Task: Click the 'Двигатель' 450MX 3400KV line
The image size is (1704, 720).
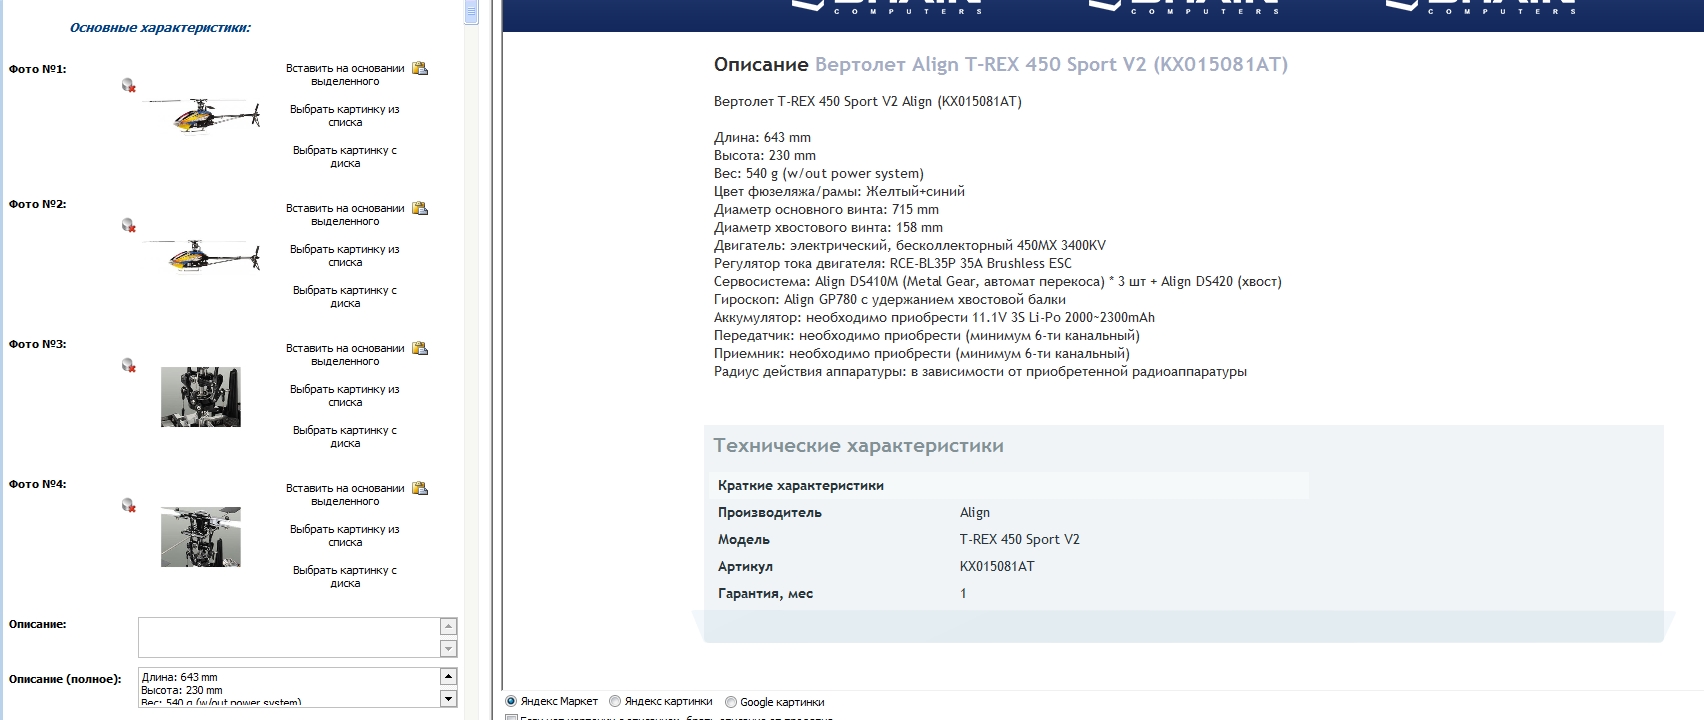Action: (910, 245)
